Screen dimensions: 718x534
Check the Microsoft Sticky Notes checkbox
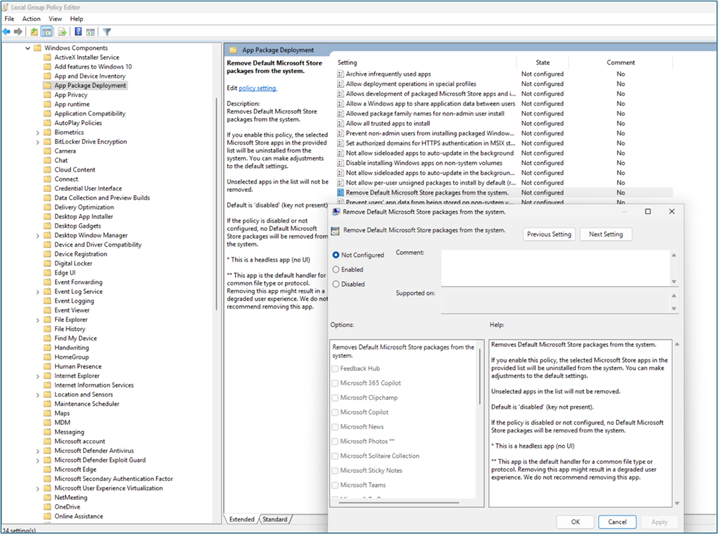pyautogui.click(x=335, y=471)
